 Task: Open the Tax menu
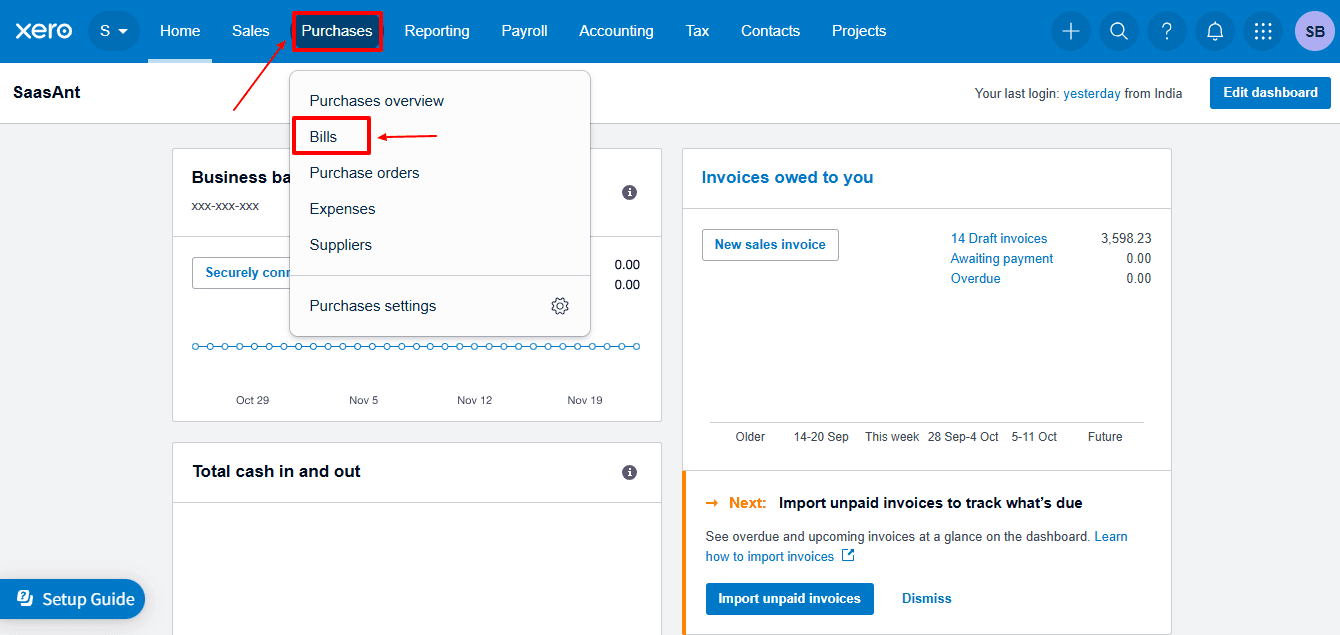(x=698, y=31)
